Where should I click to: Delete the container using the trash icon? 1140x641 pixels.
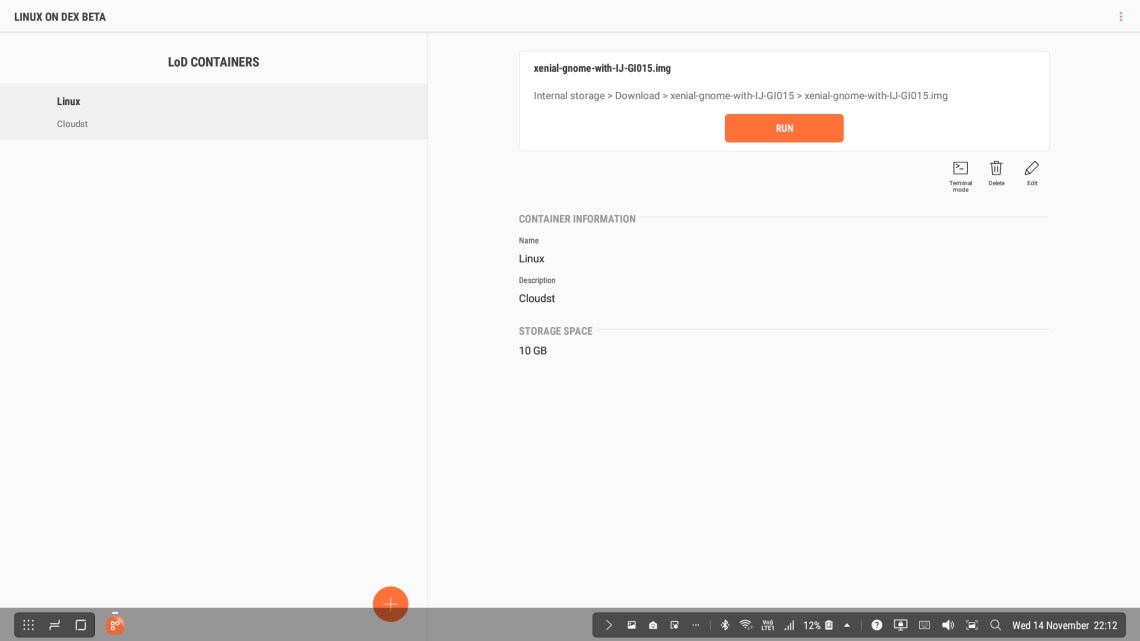(996, 168)
